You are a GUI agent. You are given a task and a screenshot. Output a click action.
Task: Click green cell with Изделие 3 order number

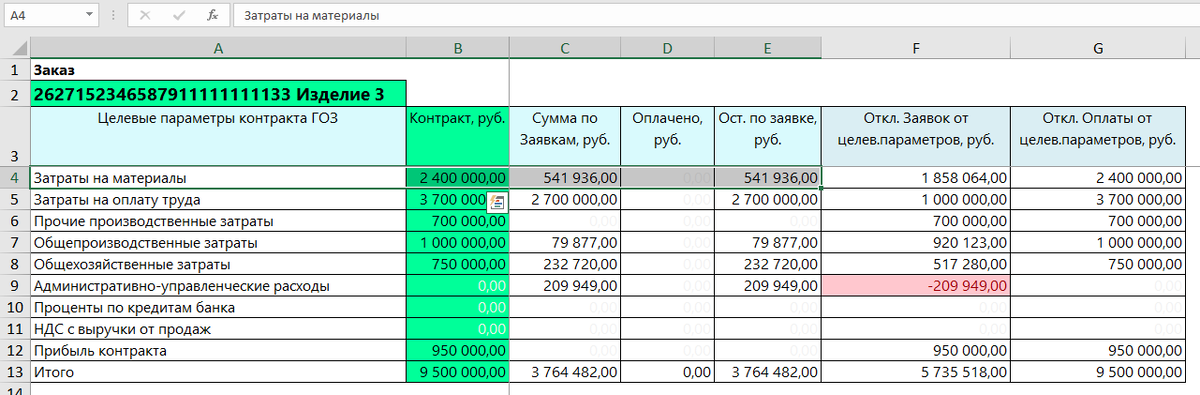(218, 93)
